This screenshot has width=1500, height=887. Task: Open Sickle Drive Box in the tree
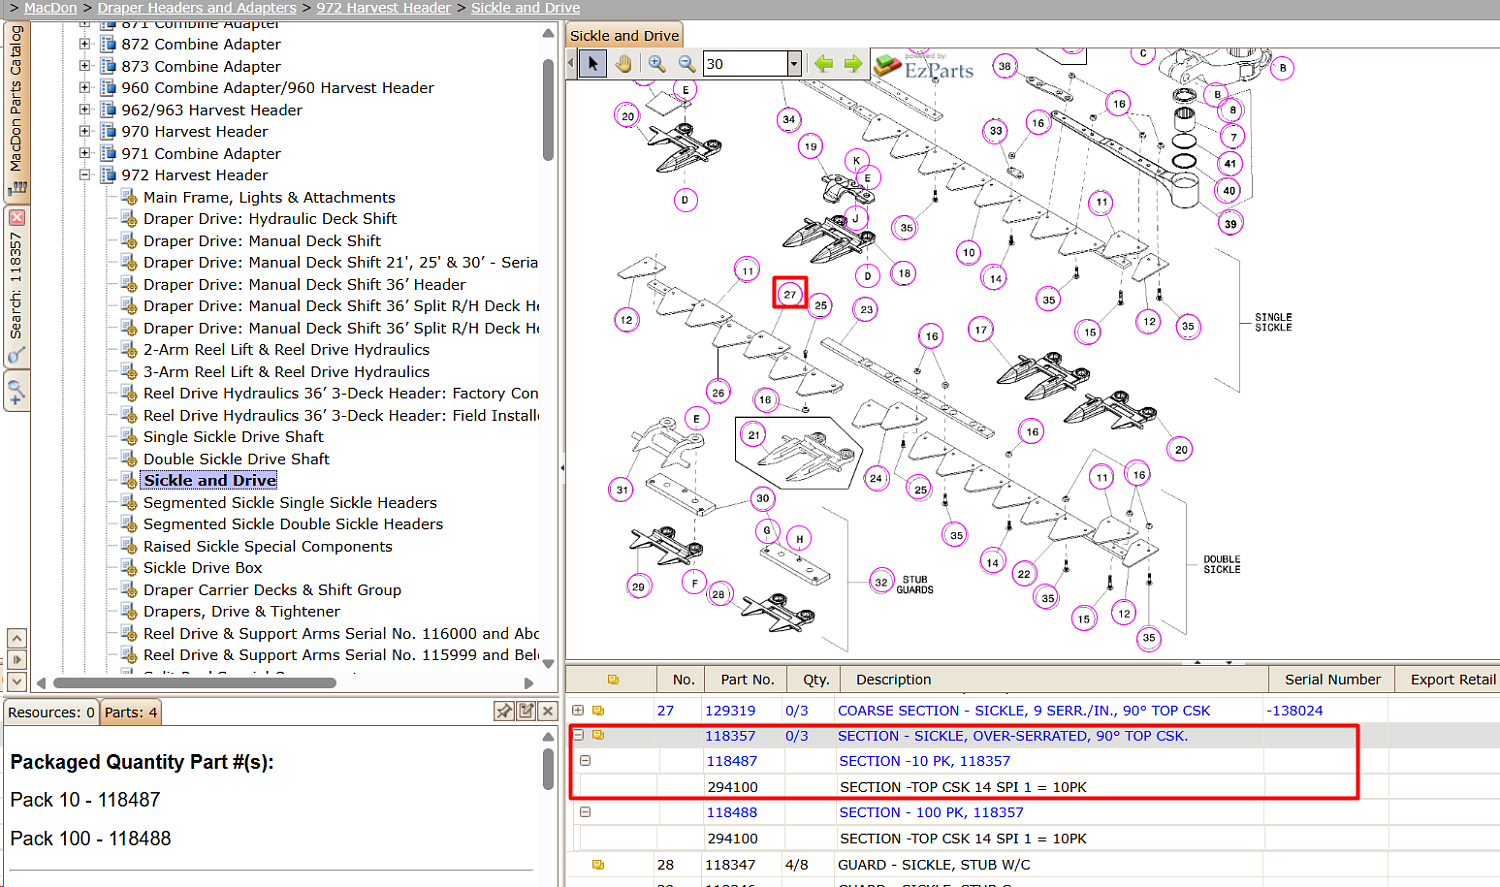(x=203, y=568)
